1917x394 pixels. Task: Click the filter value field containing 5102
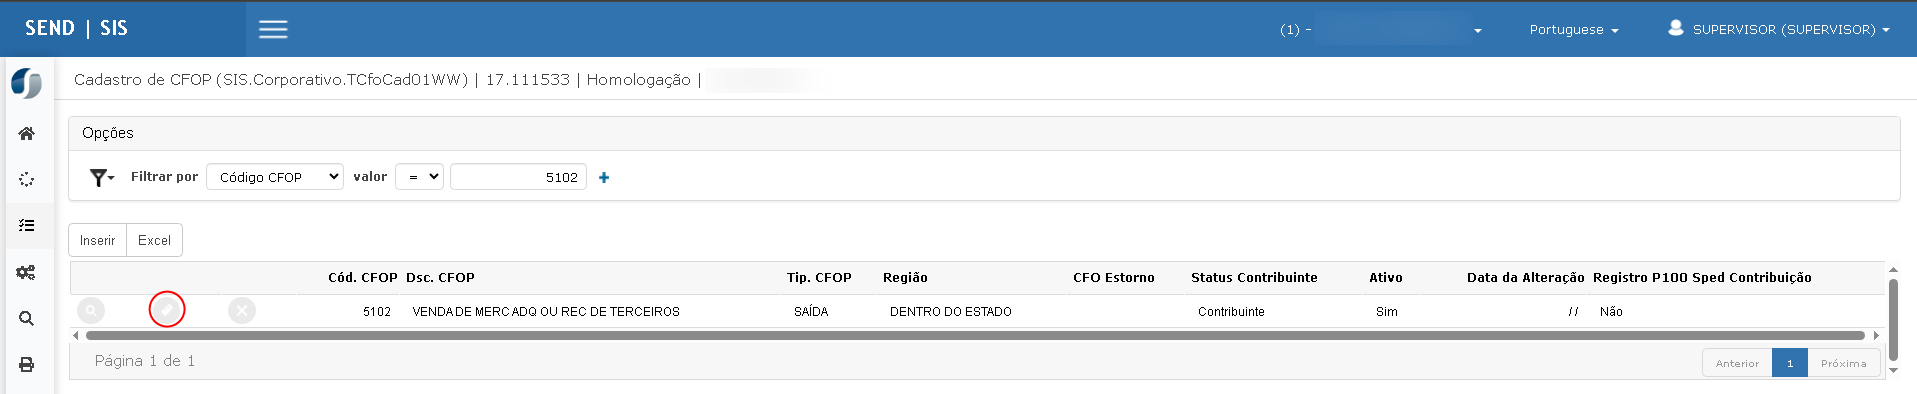(x=518, y=177)
